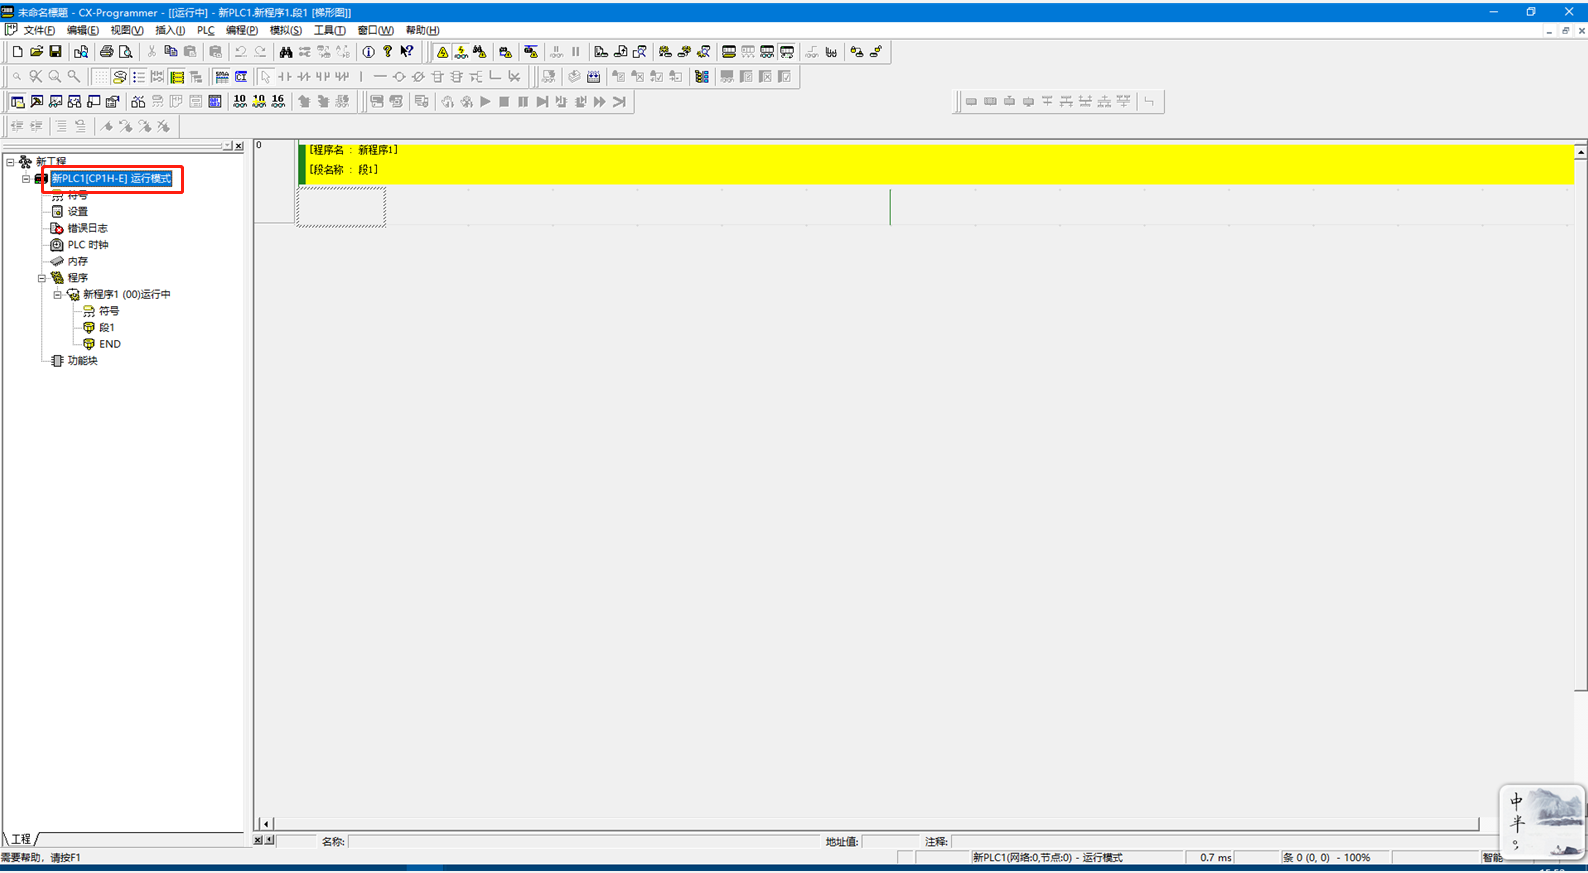This screenshot has height=873, width=1588.
Task: Click the Print printer icon
Action: [x=106, y=52]
